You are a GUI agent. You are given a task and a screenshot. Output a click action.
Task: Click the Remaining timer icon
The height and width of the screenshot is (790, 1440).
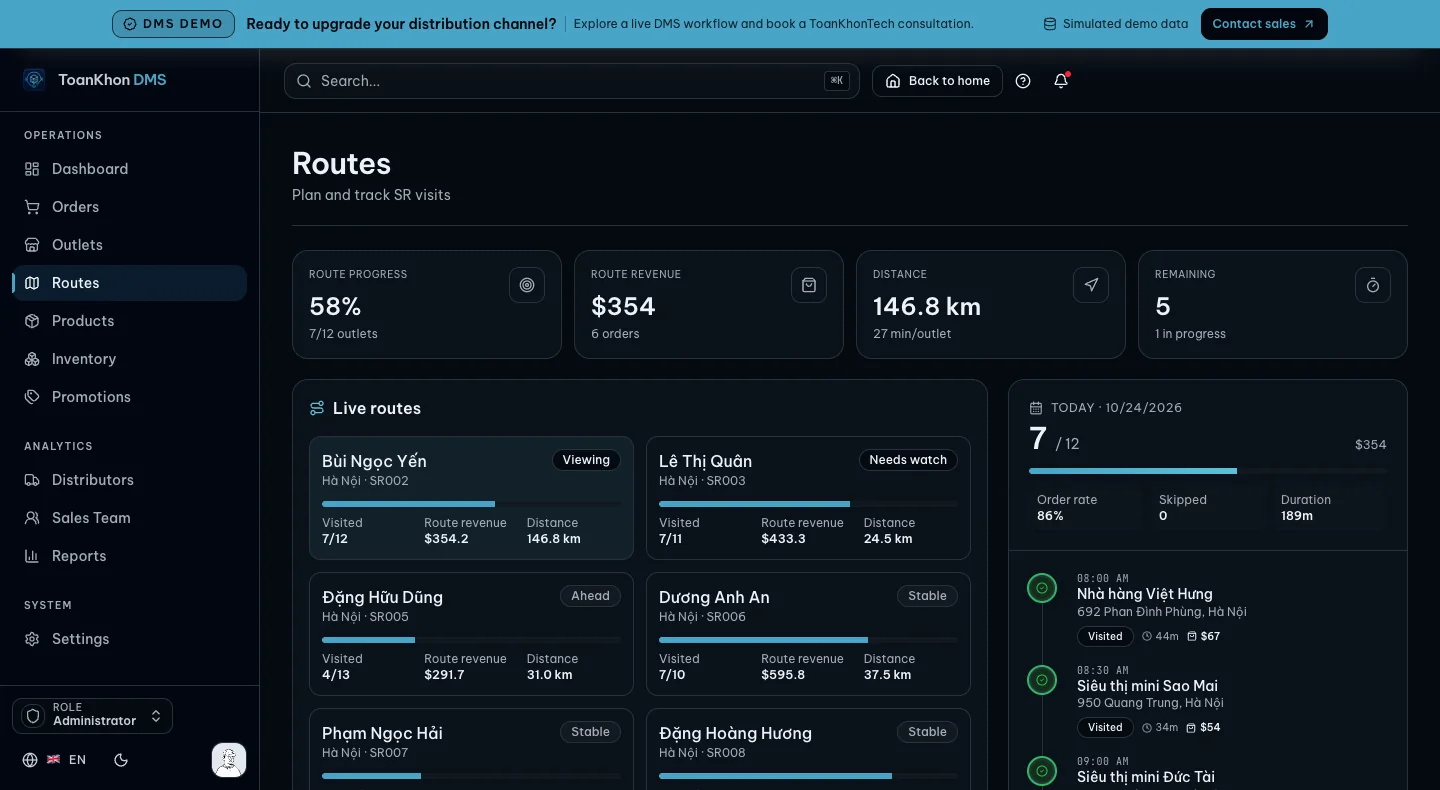pos(1373,285)
